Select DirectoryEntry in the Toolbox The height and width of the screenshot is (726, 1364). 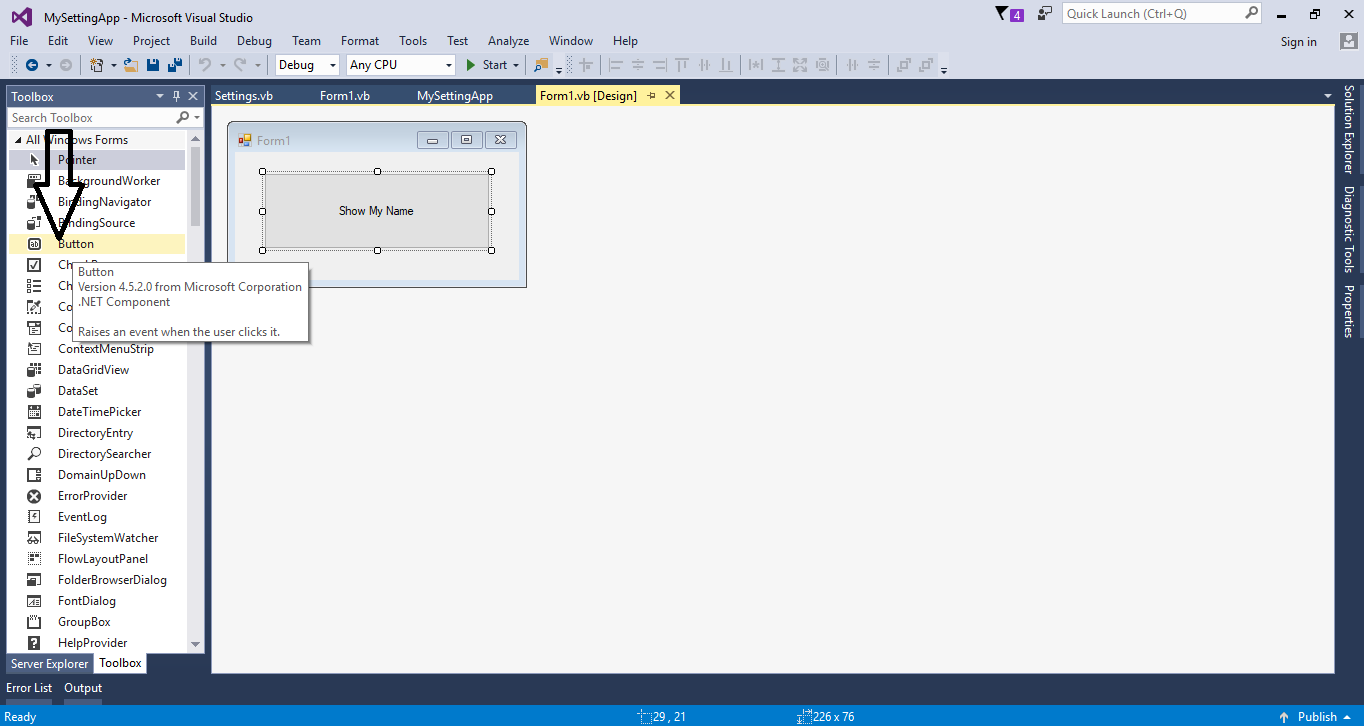[97, 433]
